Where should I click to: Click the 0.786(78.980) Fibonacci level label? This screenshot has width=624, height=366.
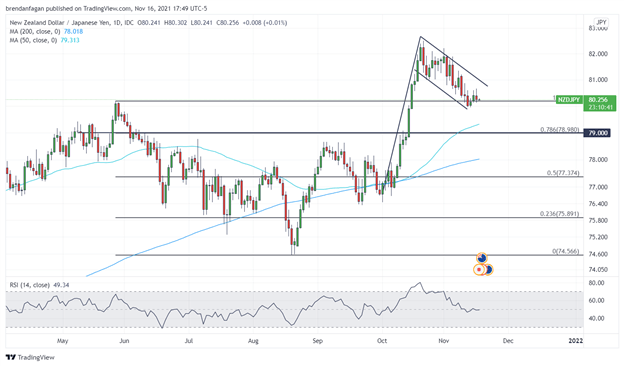560,129
